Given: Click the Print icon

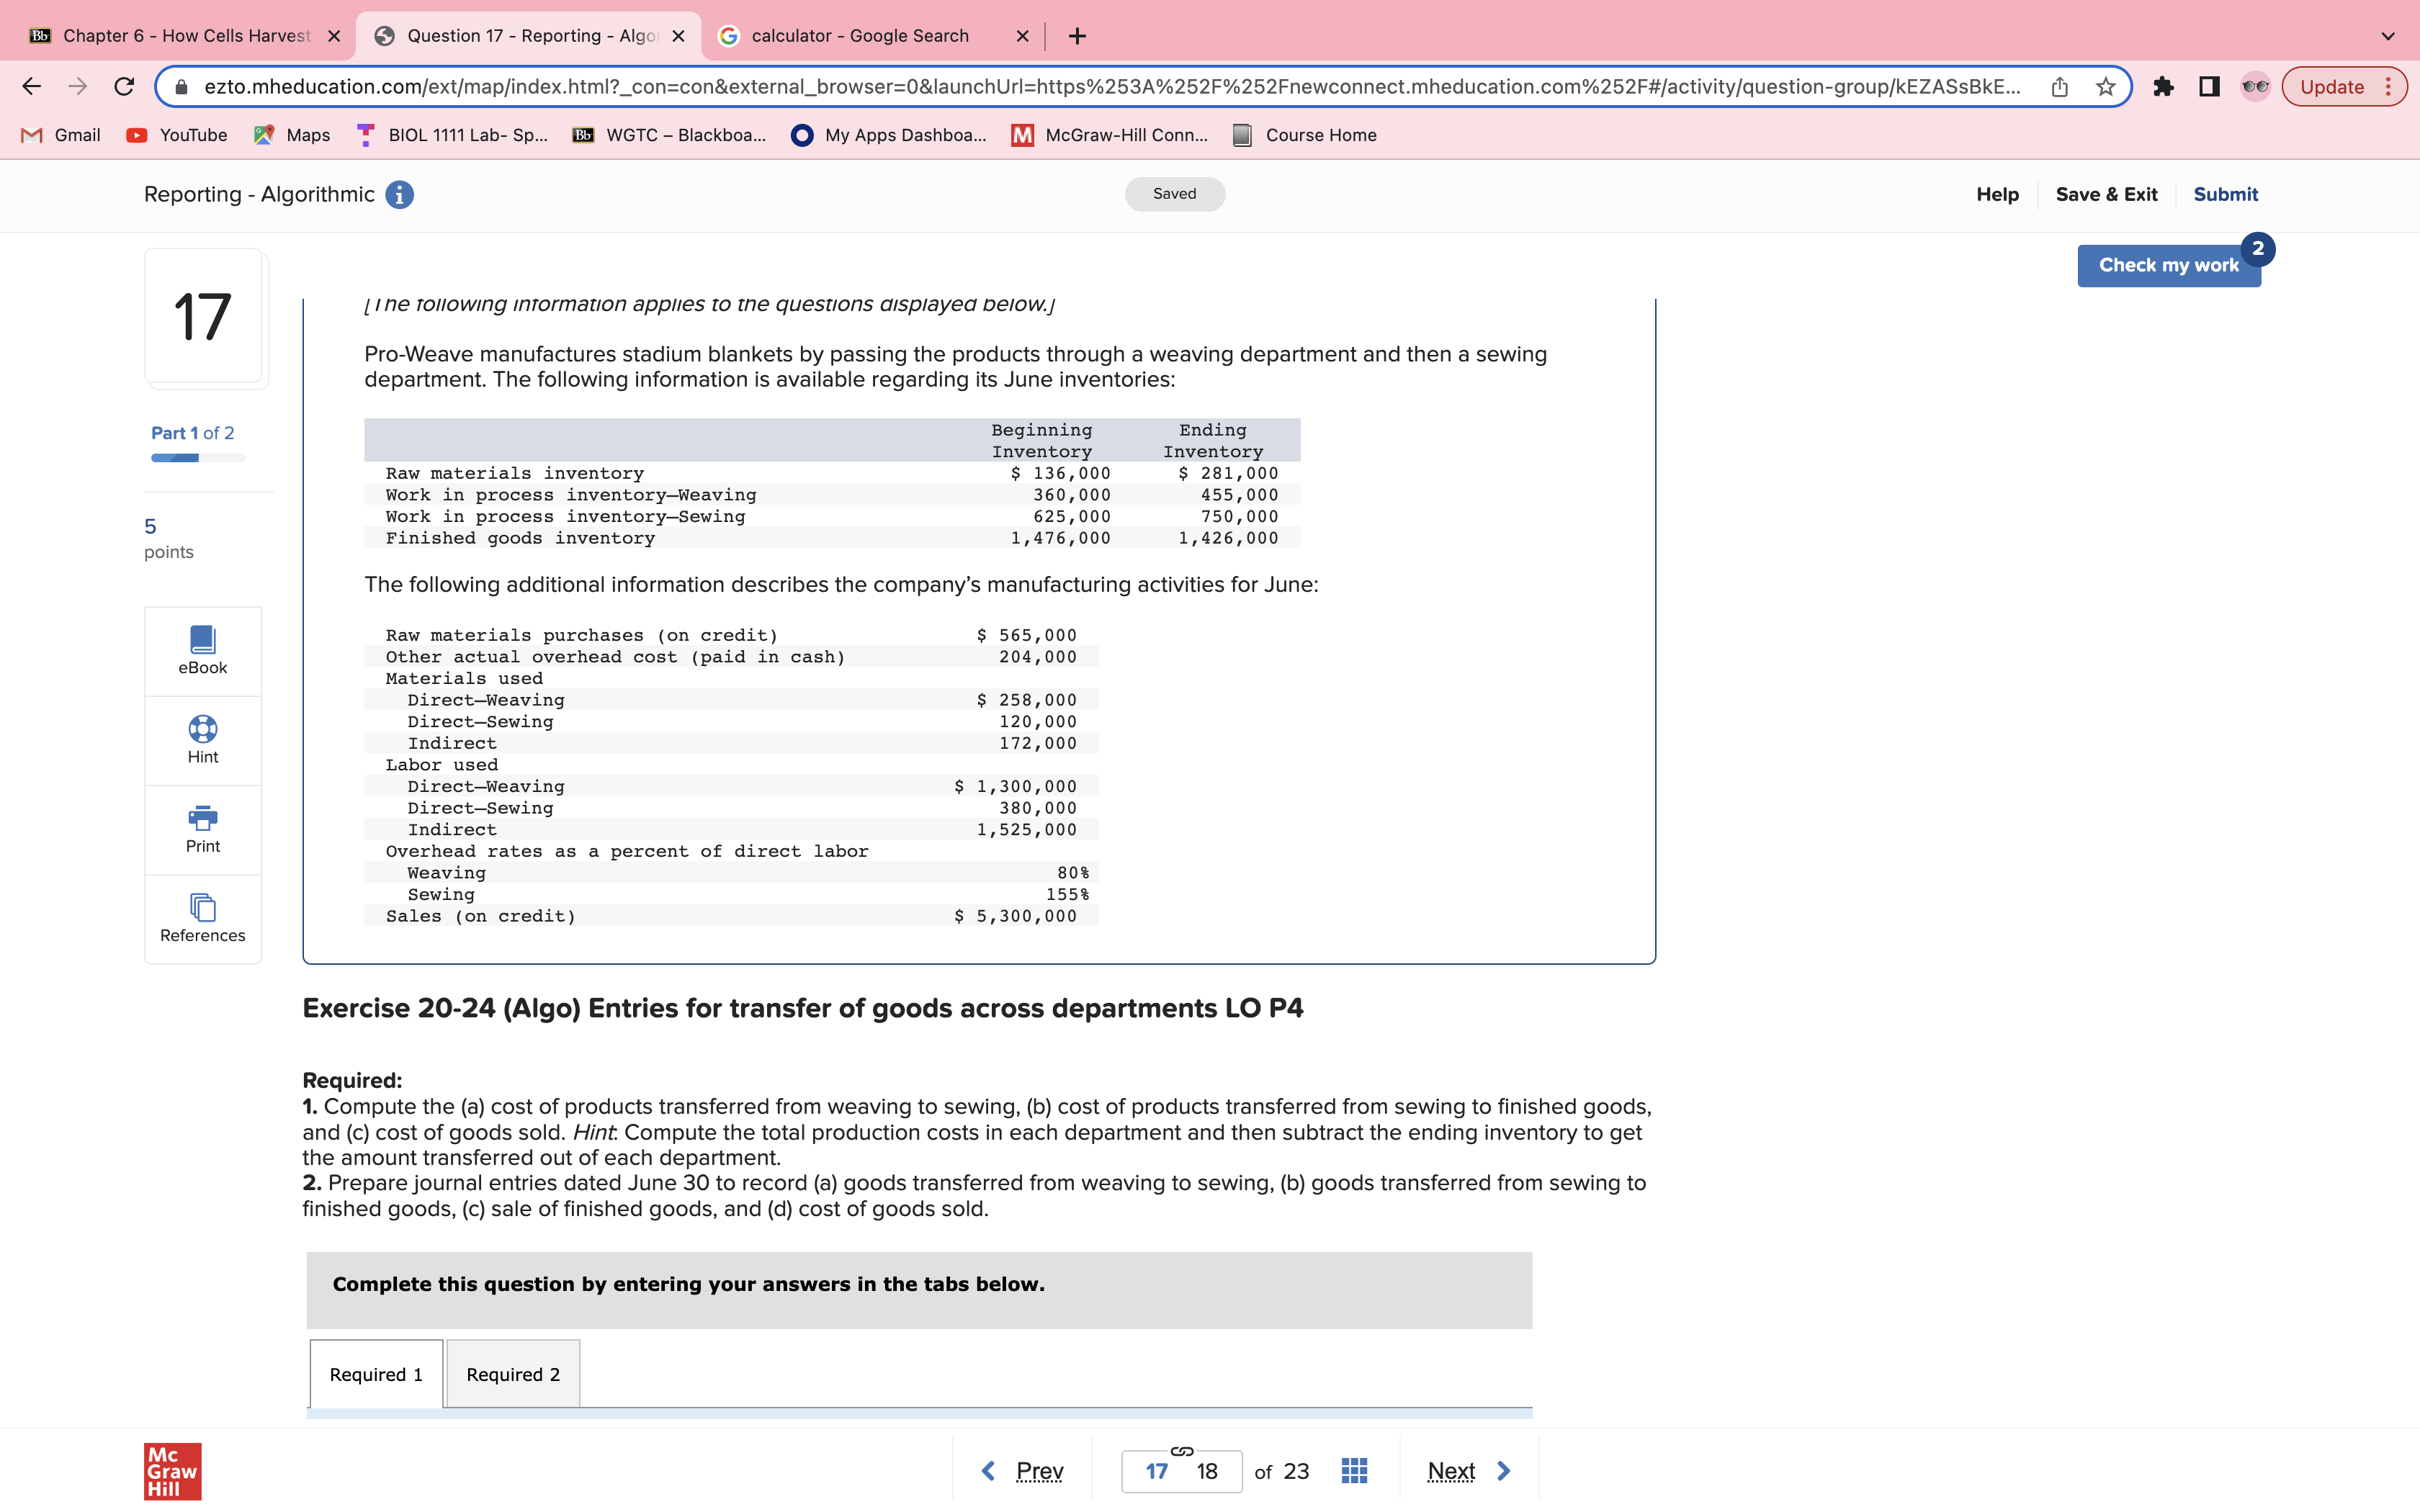Looking at the screenshot, I should tap(202, 819).
